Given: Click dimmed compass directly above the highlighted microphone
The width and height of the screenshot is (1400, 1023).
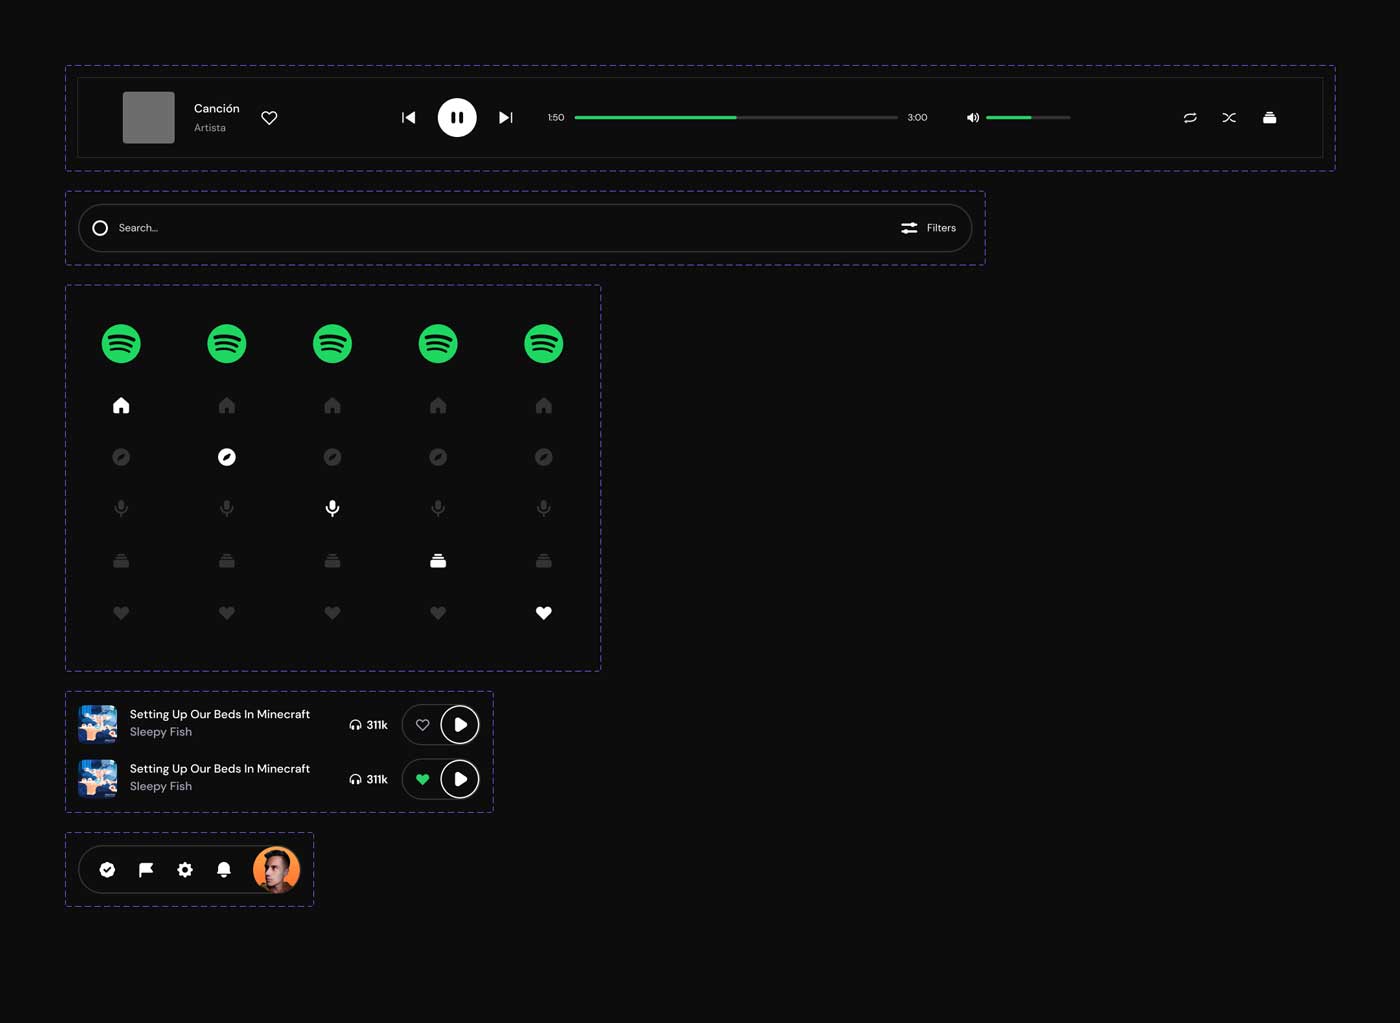Looking at the screenshot, I should tap(333, 457).
